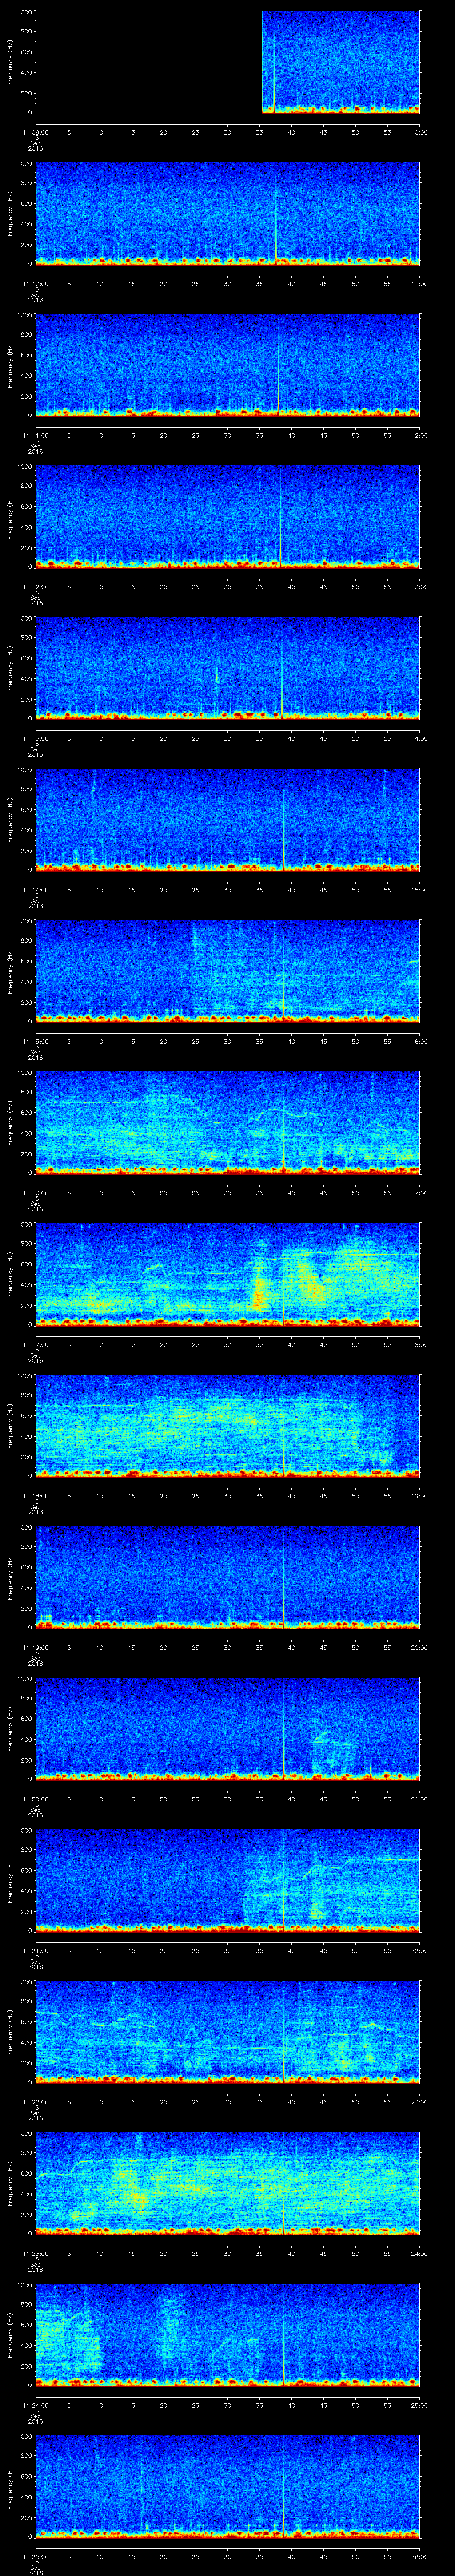Click the '18:00' end-time axis label
455x2576 pixels.
click(x=419, y=1344)
